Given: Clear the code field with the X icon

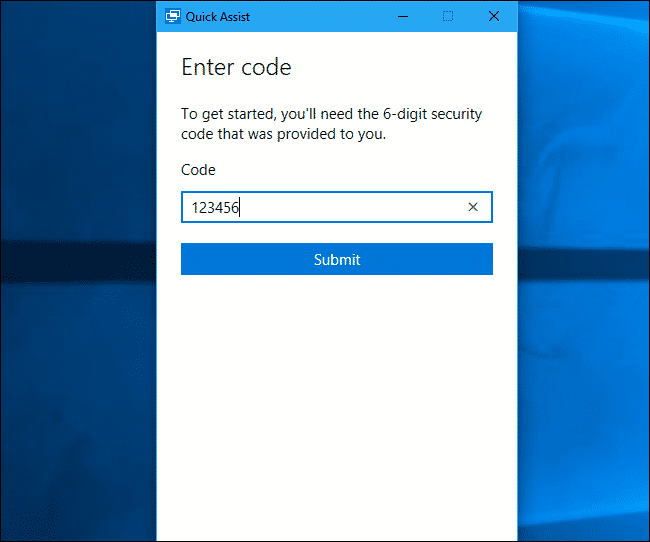Looking at the screenshot, I should pos(473,207).
